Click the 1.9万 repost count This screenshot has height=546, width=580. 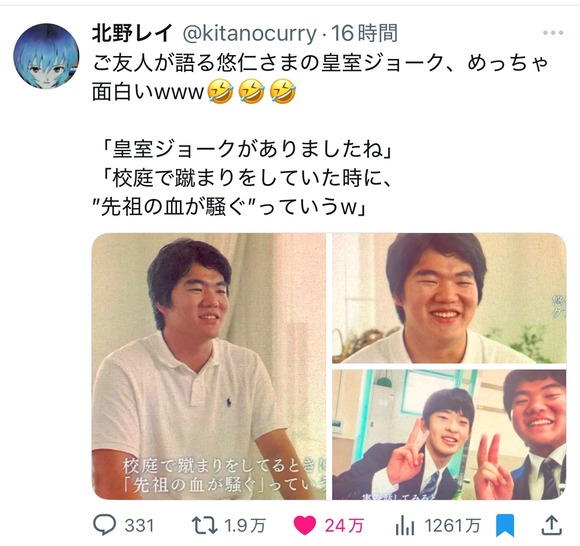tap(245, 526)
